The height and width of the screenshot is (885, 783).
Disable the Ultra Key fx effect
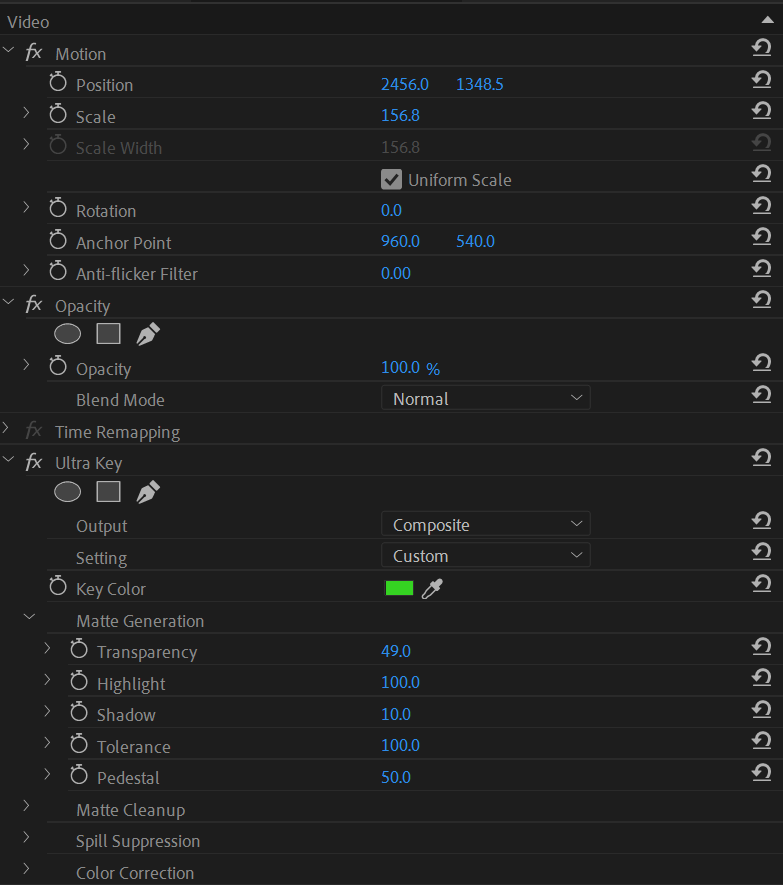point(34,463)
